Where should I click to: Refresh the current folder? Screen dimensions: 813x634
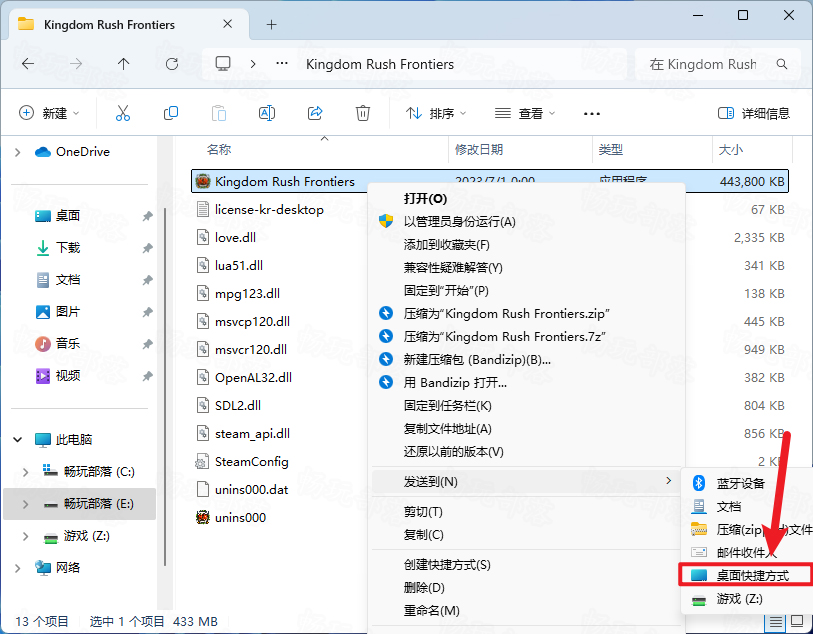point(172,64)
